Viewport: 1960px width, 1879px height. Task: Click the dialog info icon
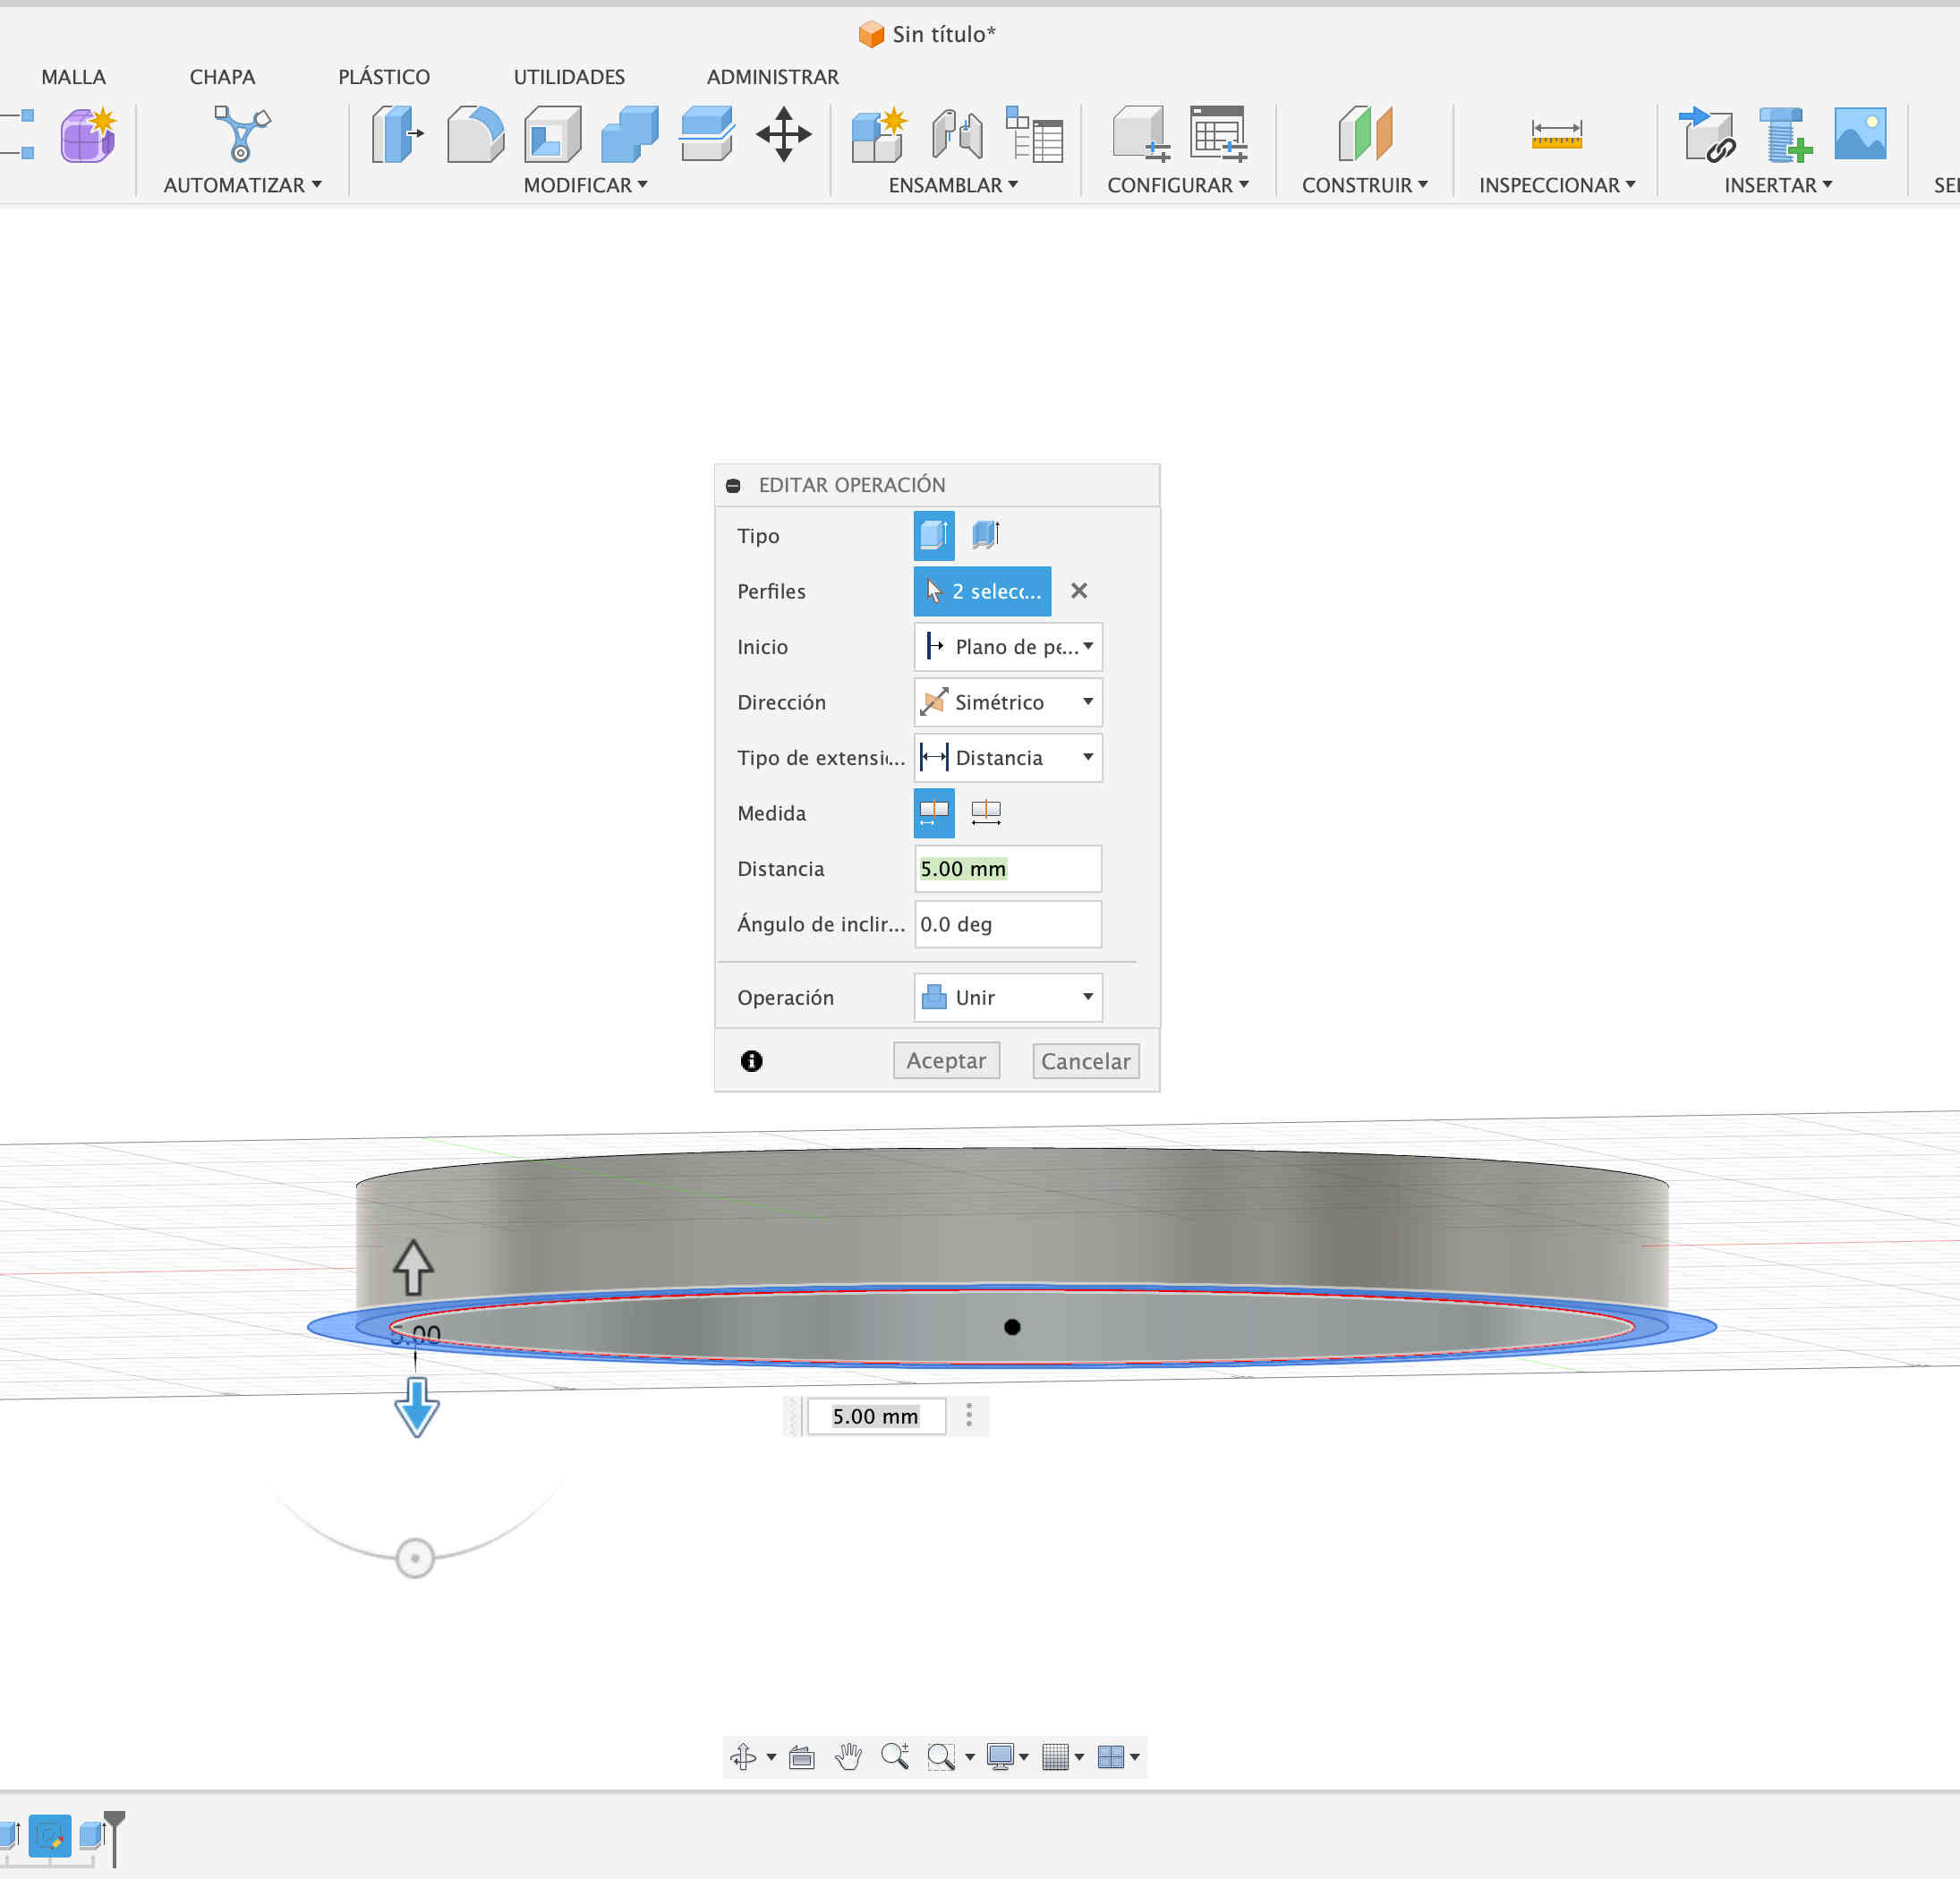pos(752,1061)
